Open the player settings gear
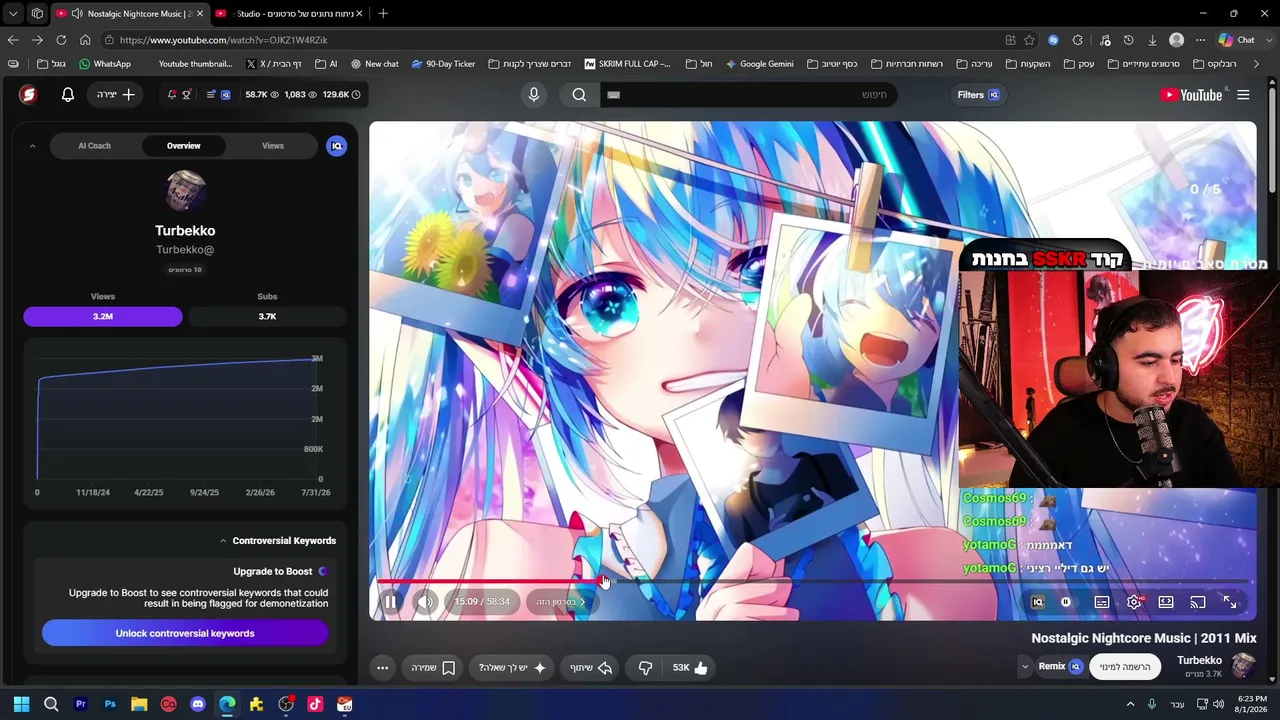 pyautogui.click(x=1134, y=602)
